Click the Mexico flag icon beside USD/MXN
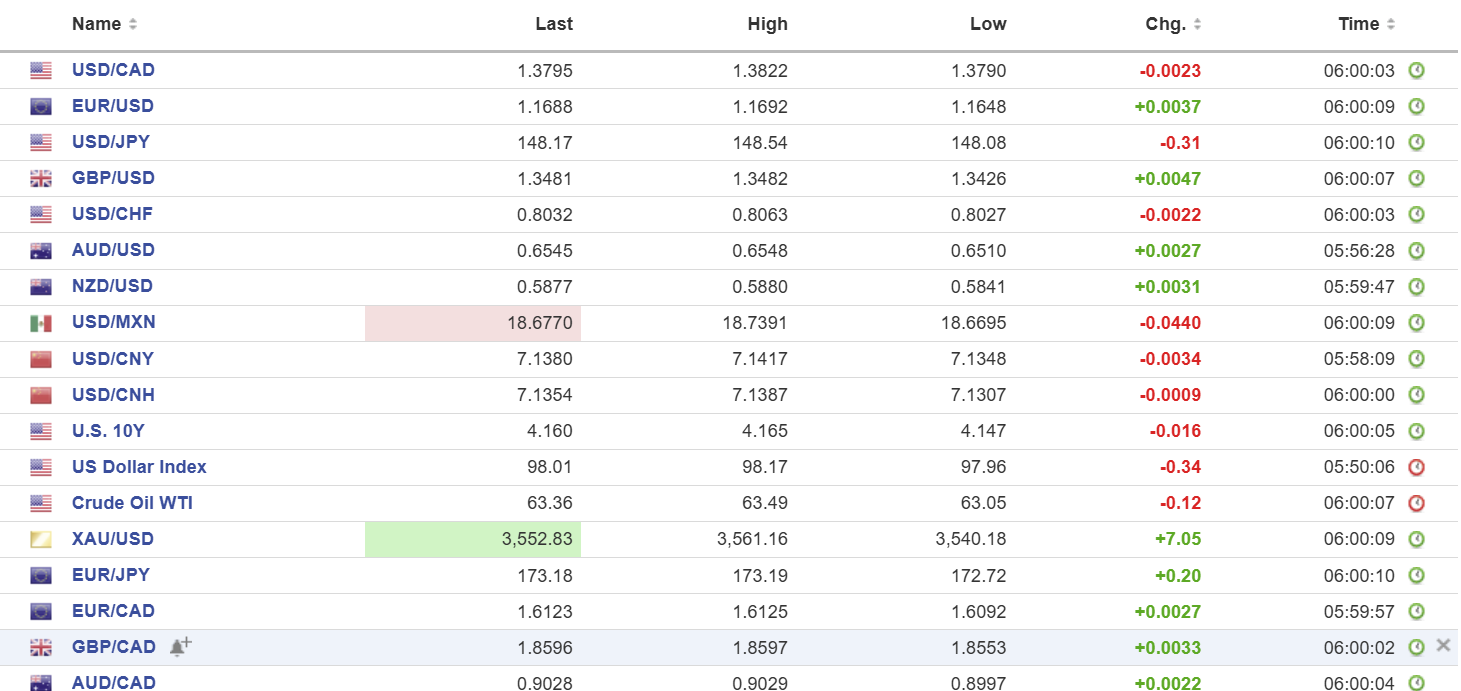 (x=41, y=323)
